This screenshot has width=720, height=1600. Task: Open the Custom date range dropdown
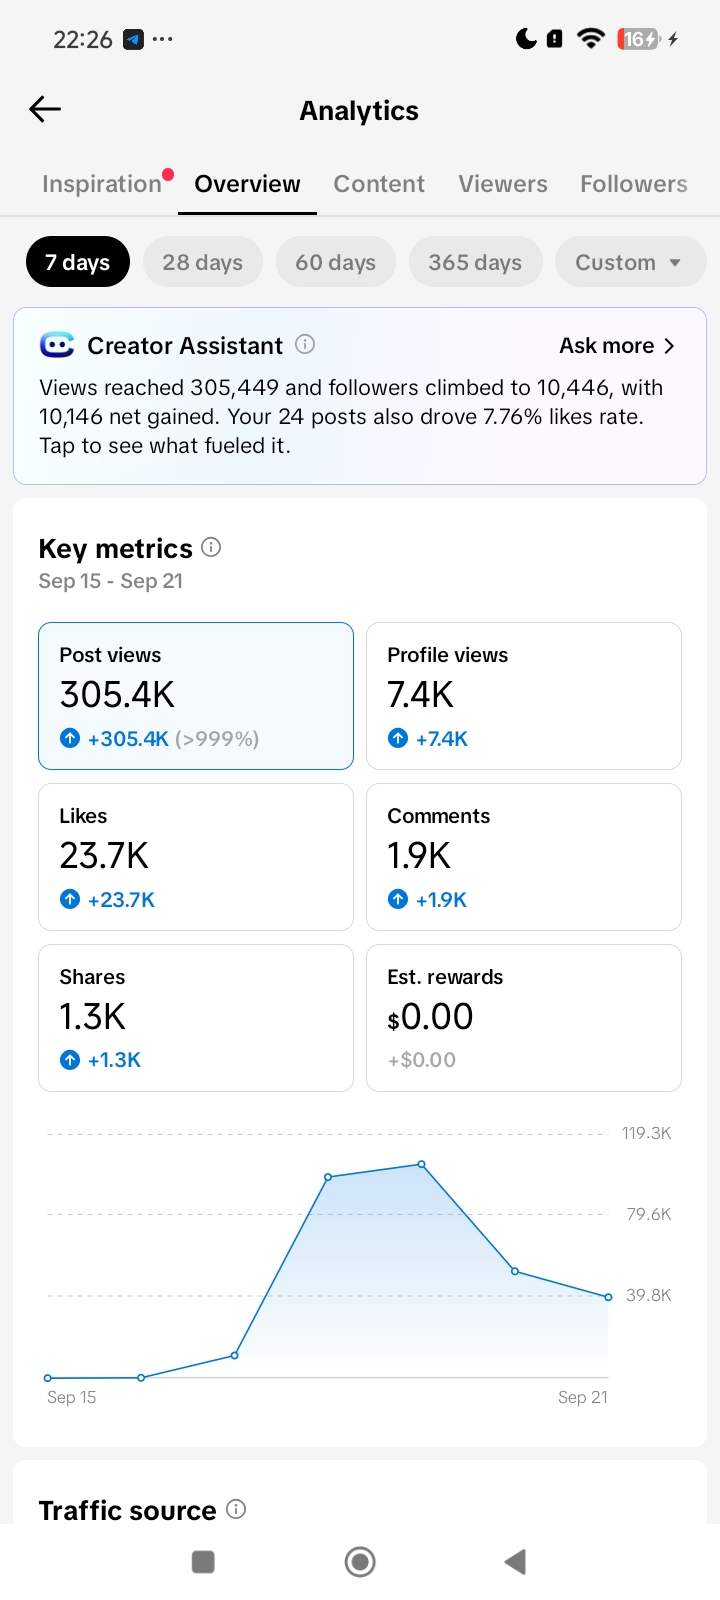pyautogui.click(x=630, y=262)
